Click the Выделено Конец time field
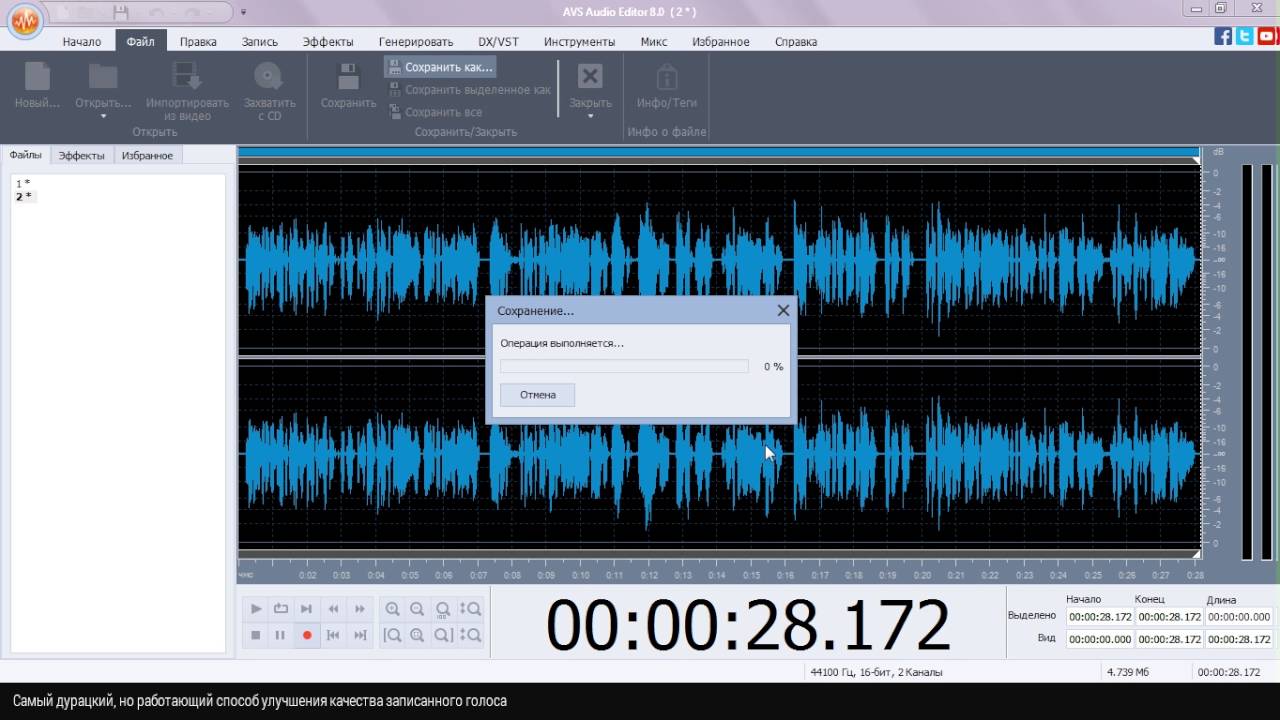 pyautogui.click(x=1169, y=617)
